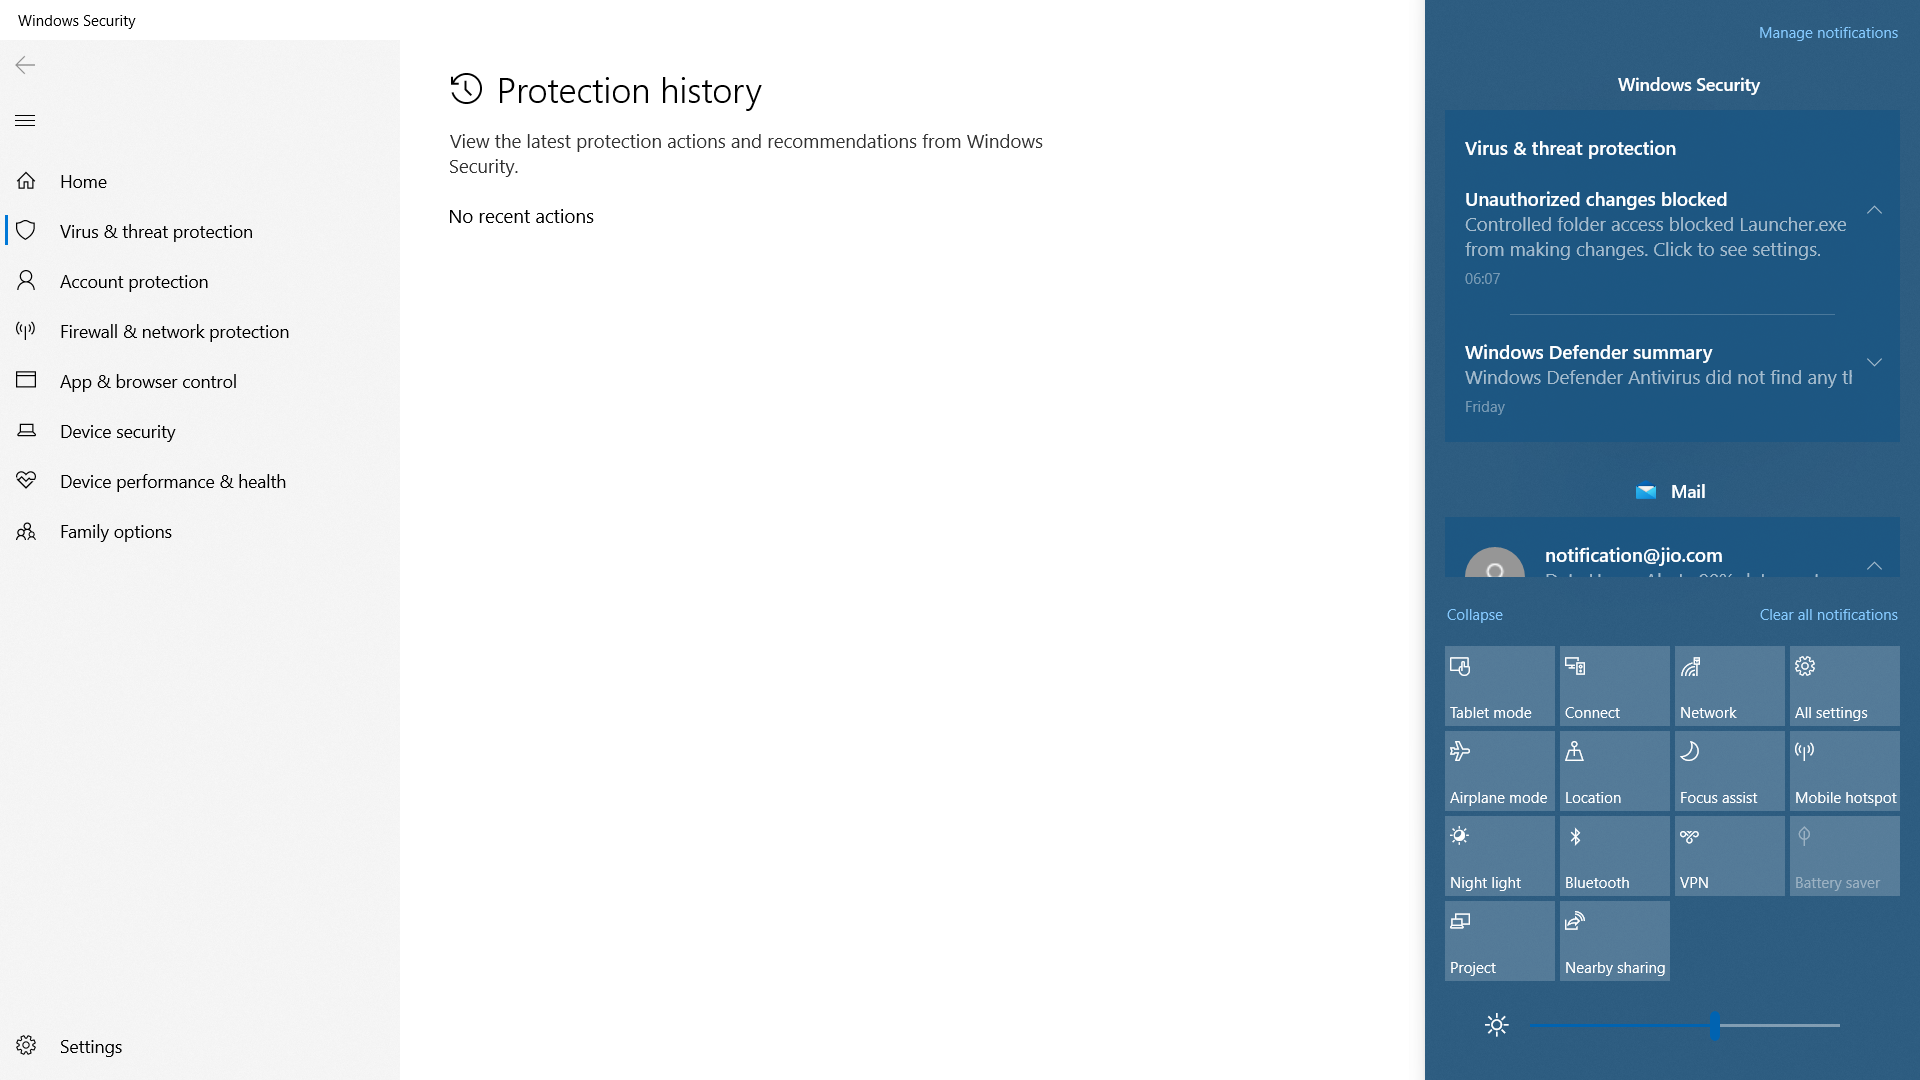
Task: Collapse the Unauthorized changes blocked notification
Action: (x=1874, y=210)
